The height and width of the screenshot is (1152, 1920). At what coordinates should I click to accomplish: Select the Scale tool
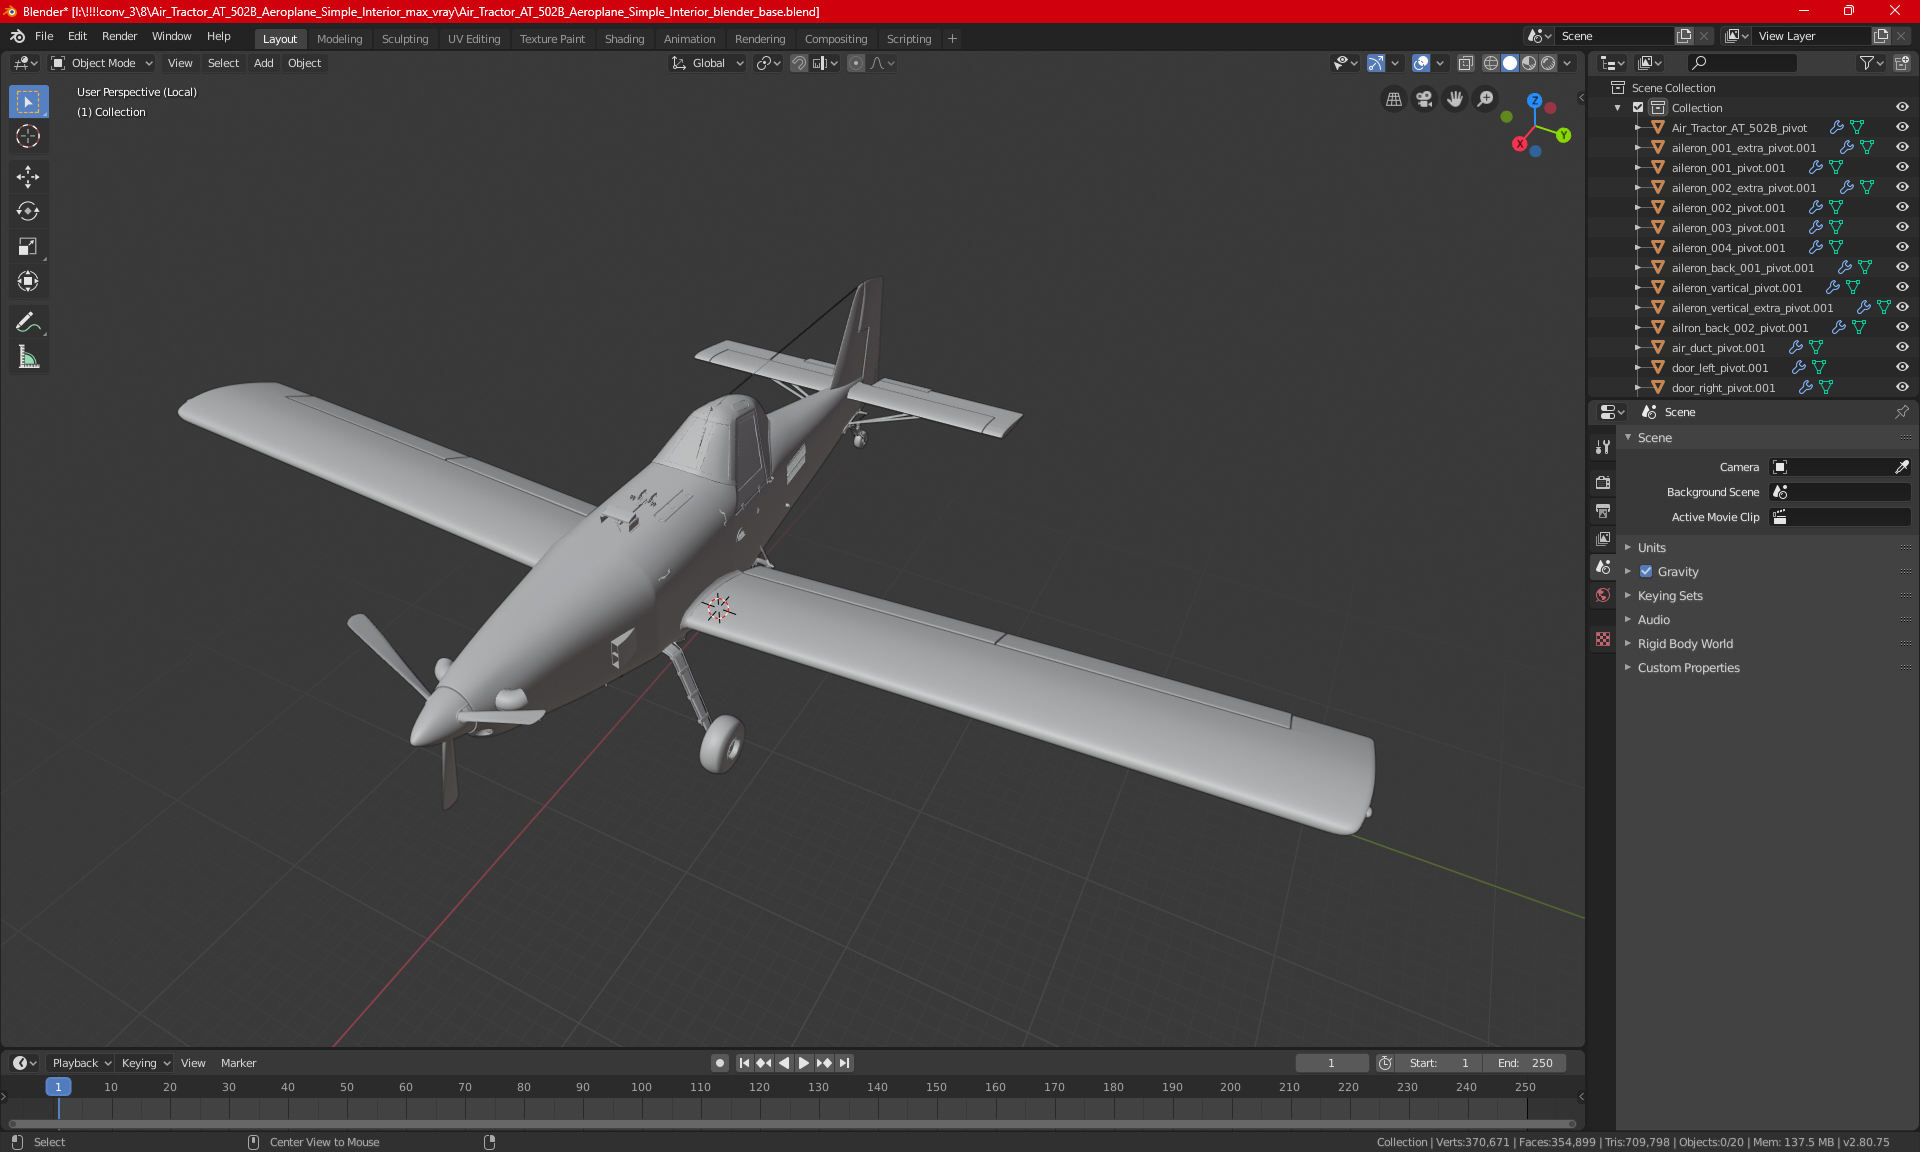pyautogui.click(x=28, y=247)
